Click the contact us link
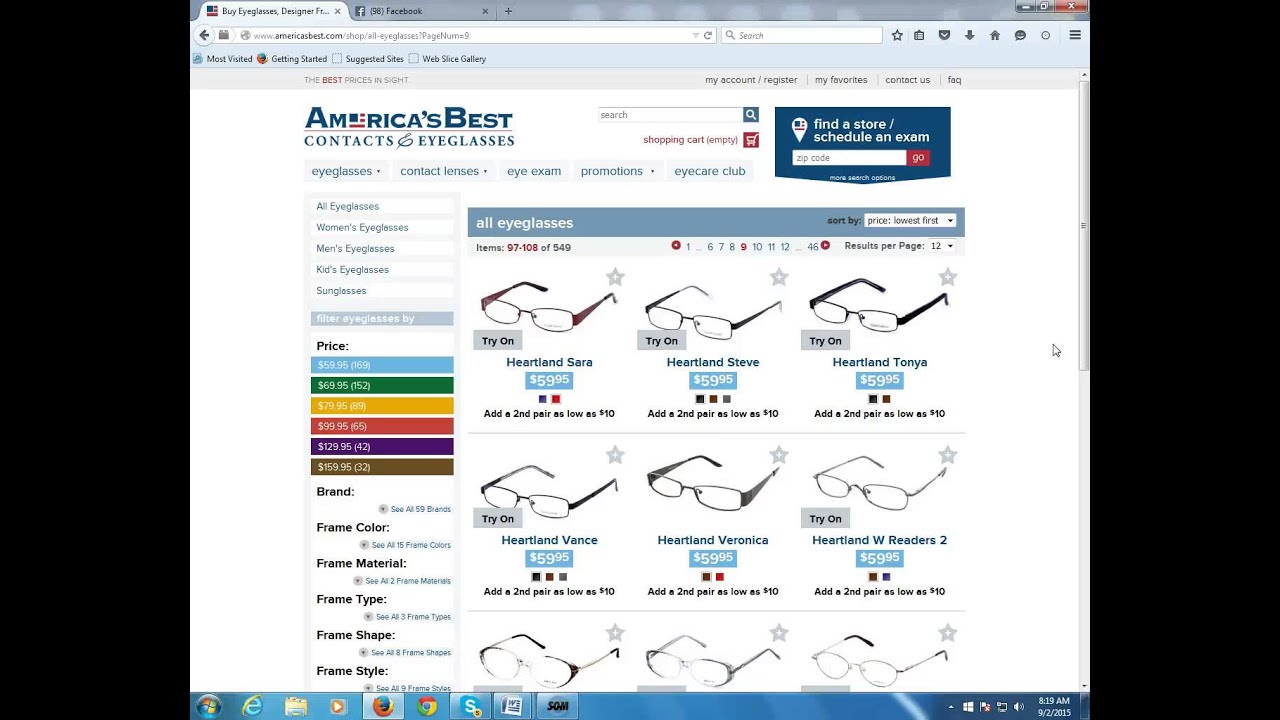Screen dimensions: 1280x720 907,80
